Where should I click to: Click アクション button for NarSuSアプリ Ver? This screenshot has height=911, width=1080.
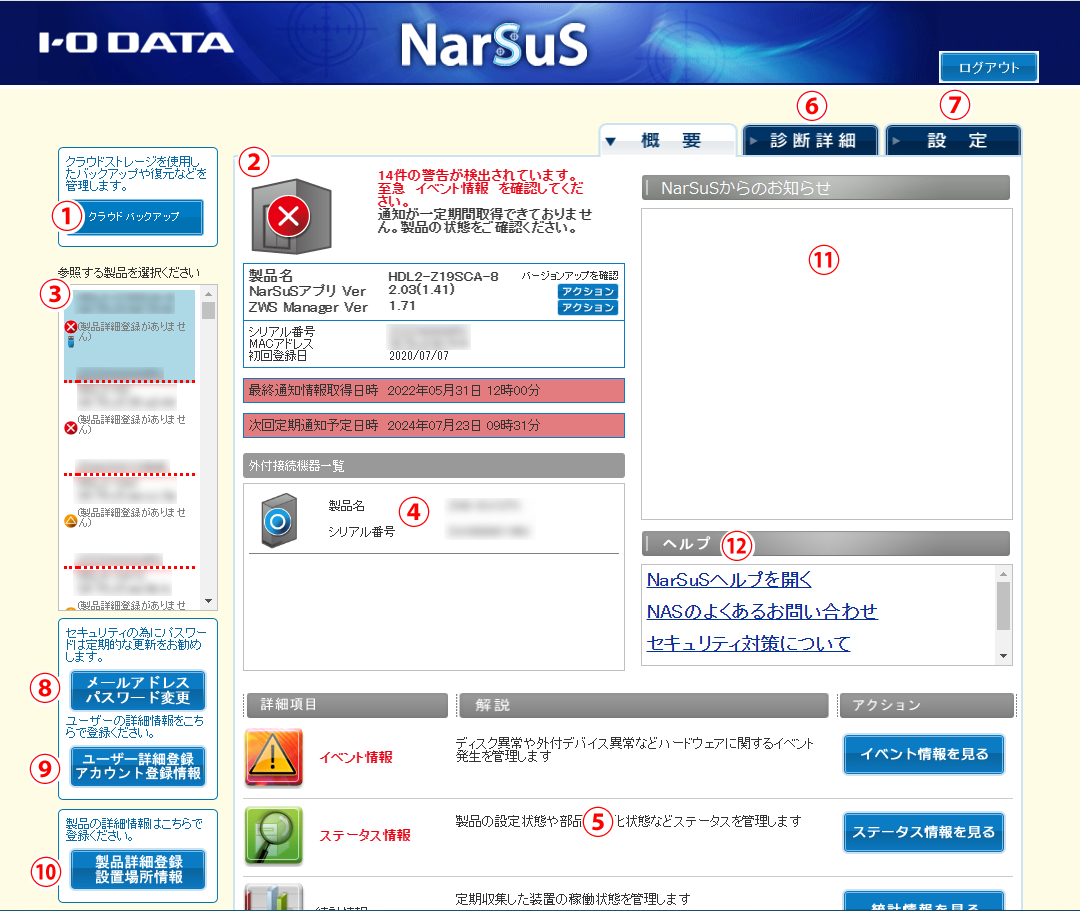pos(588,291)
